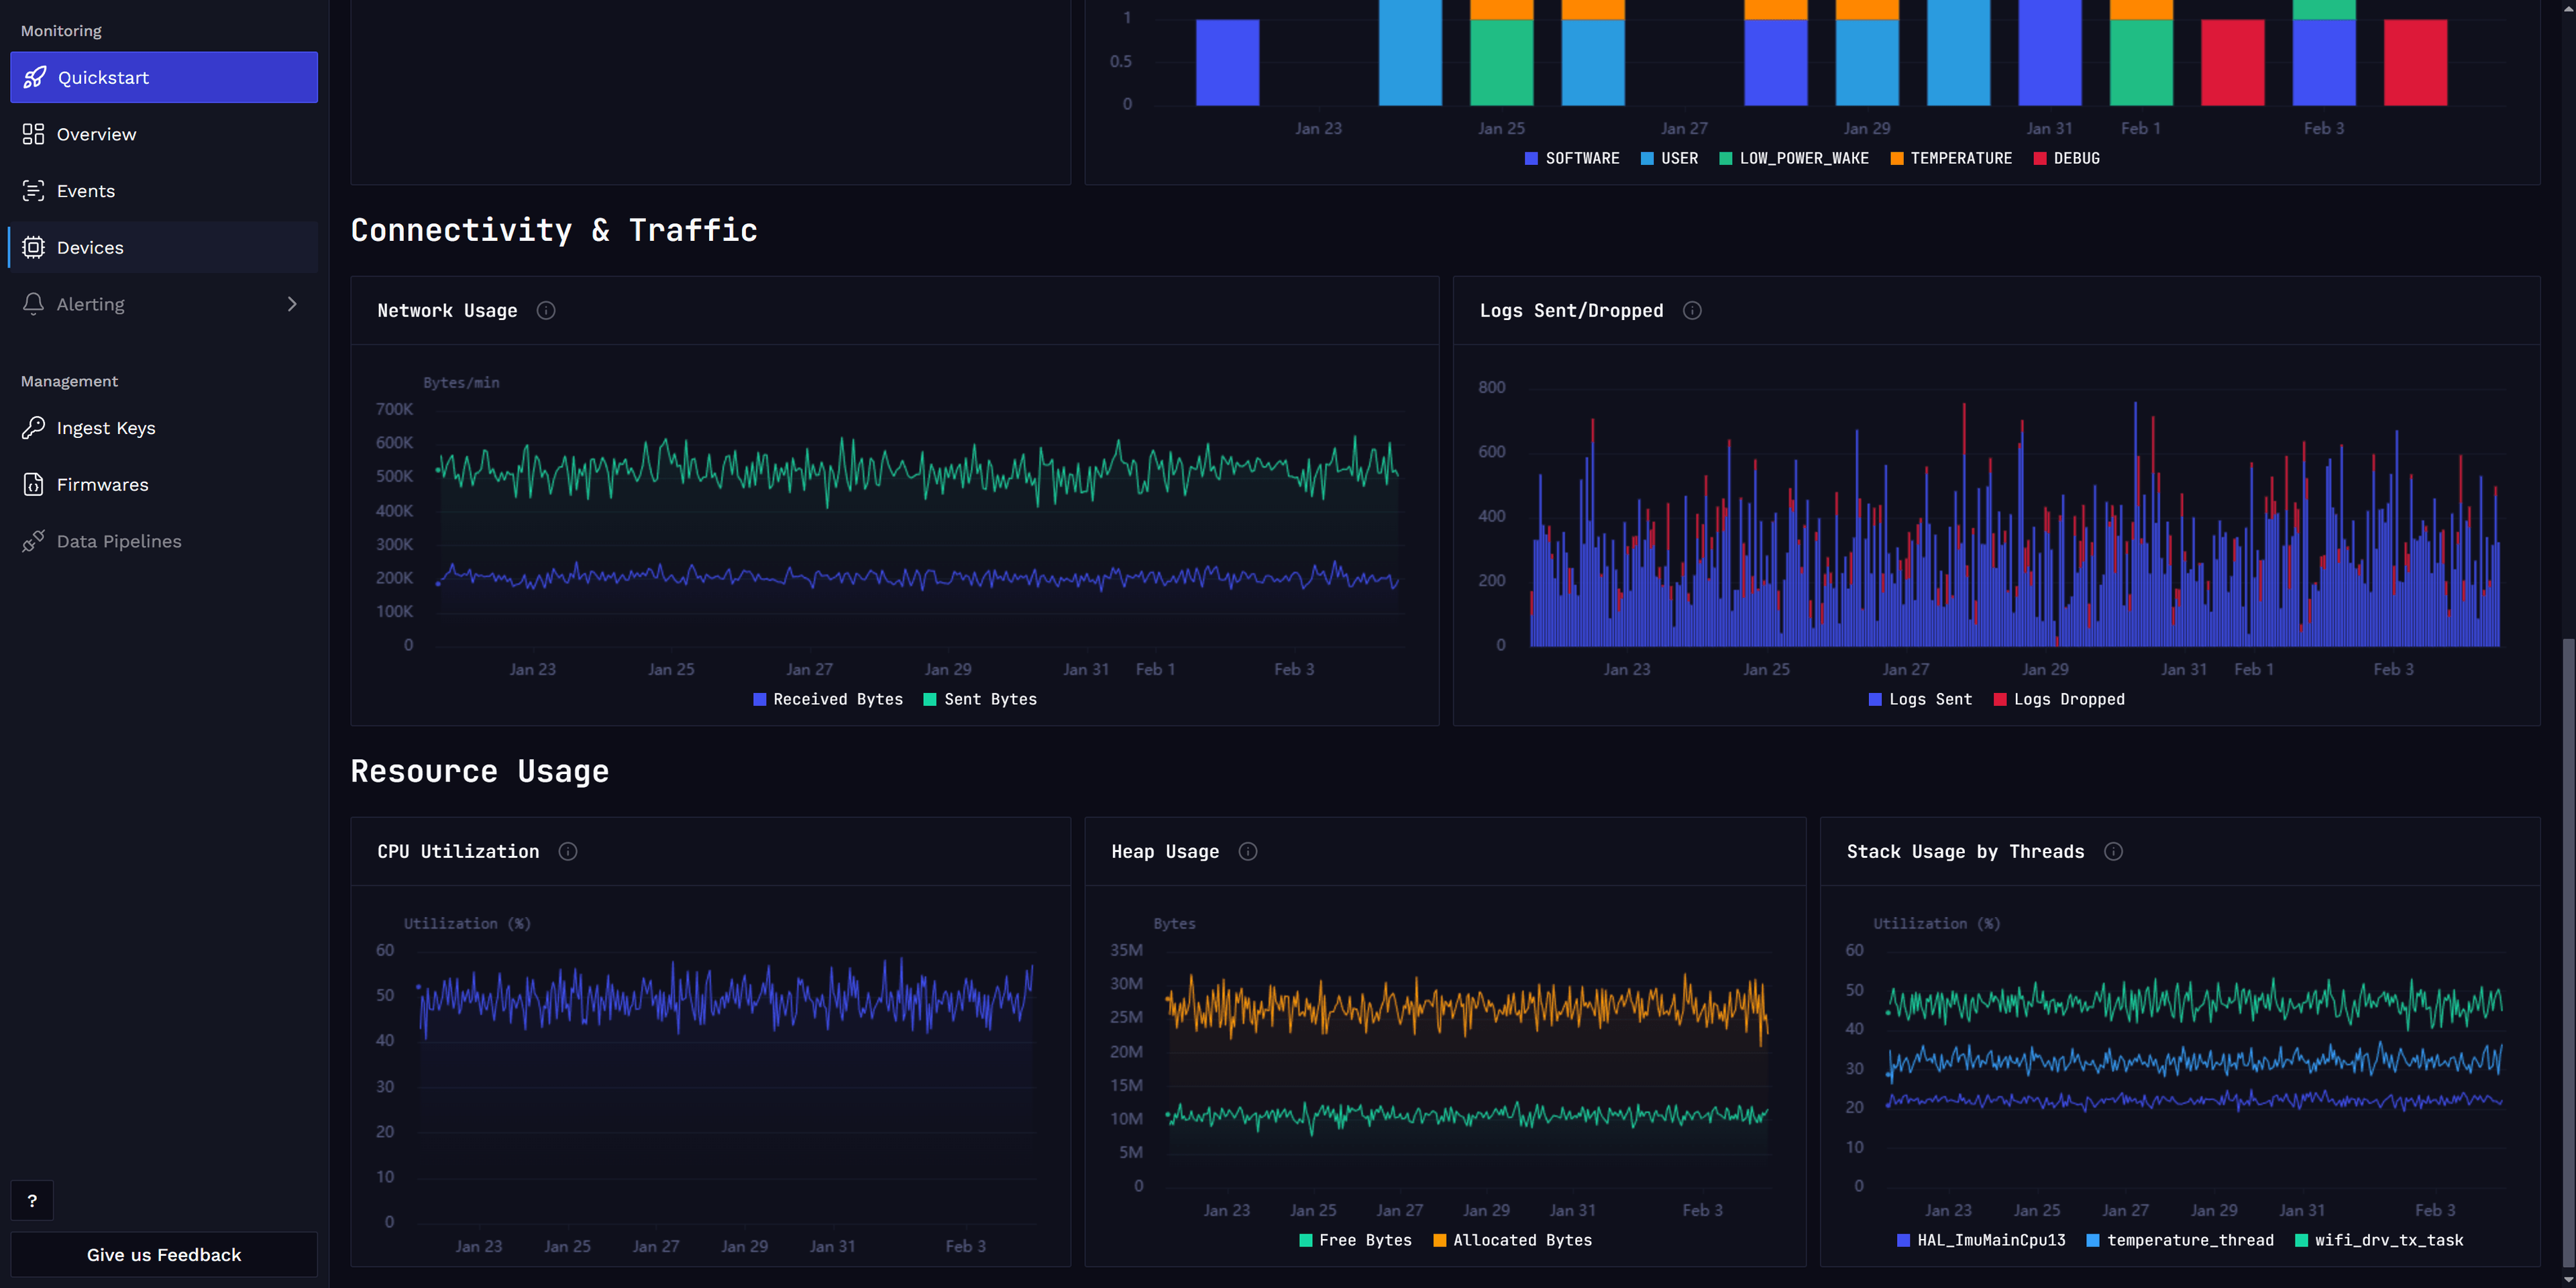Open Overview via its grid icon
Image resolution: width=2576 pixels, height=1288 pixels.
[33, 134]
